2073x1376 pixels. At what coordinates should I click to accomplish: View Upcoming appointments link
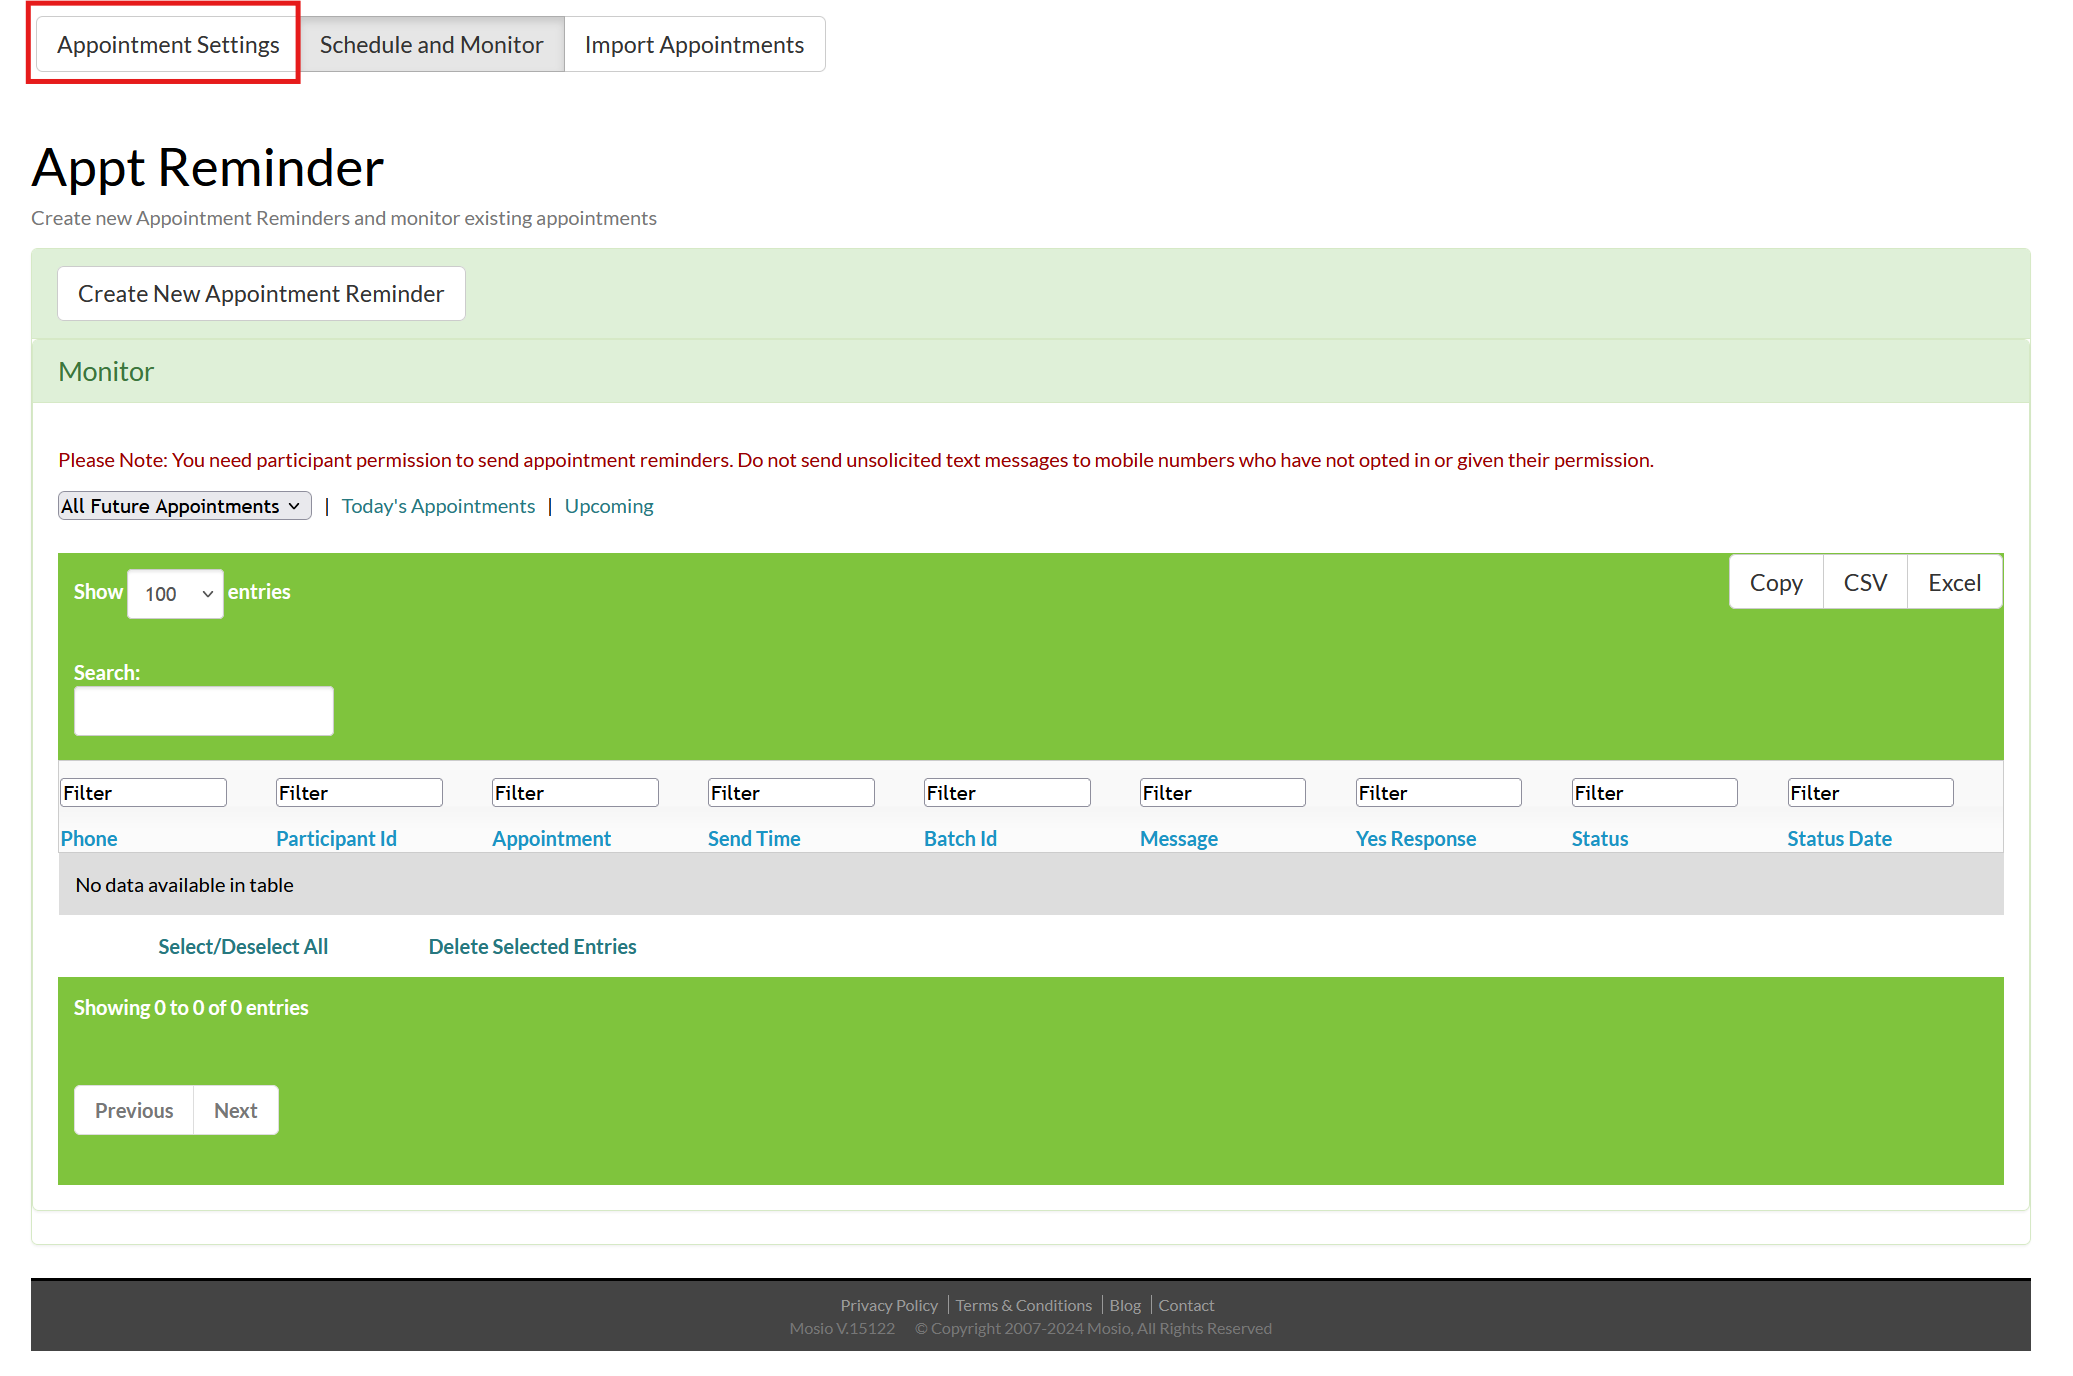click(x=609, y=506)
